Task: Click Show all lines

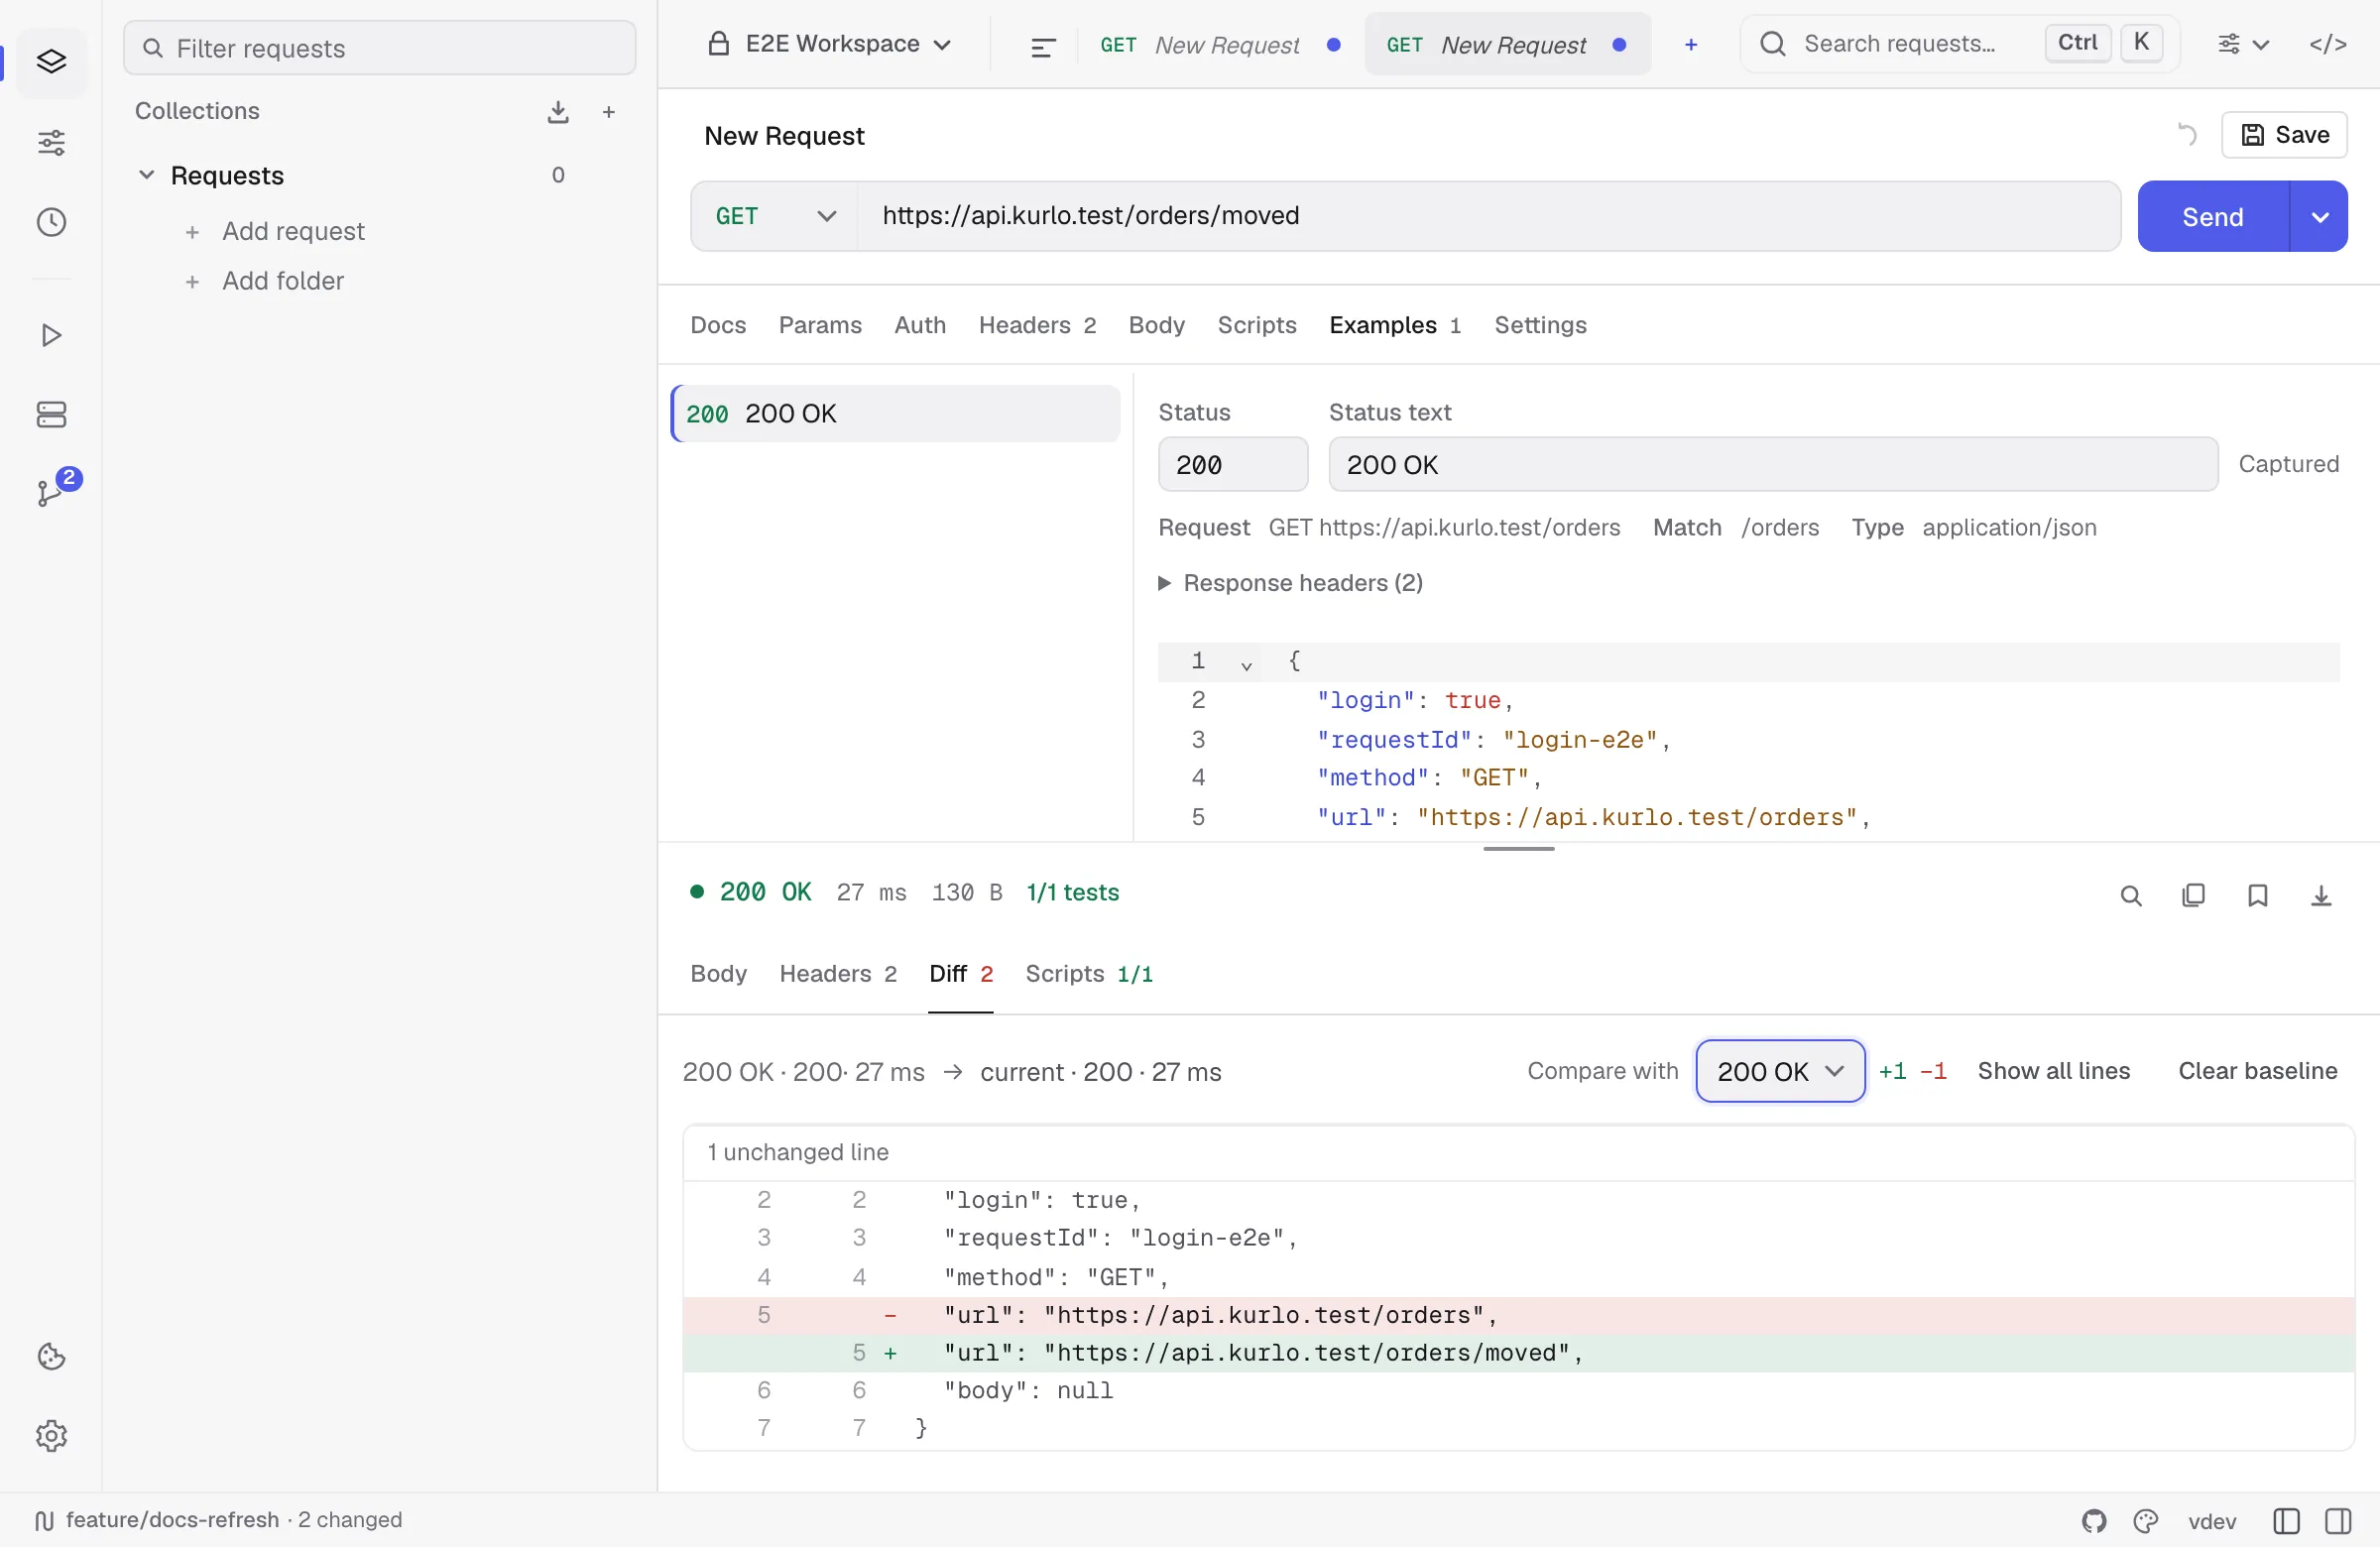Action: point(2054,1071)
